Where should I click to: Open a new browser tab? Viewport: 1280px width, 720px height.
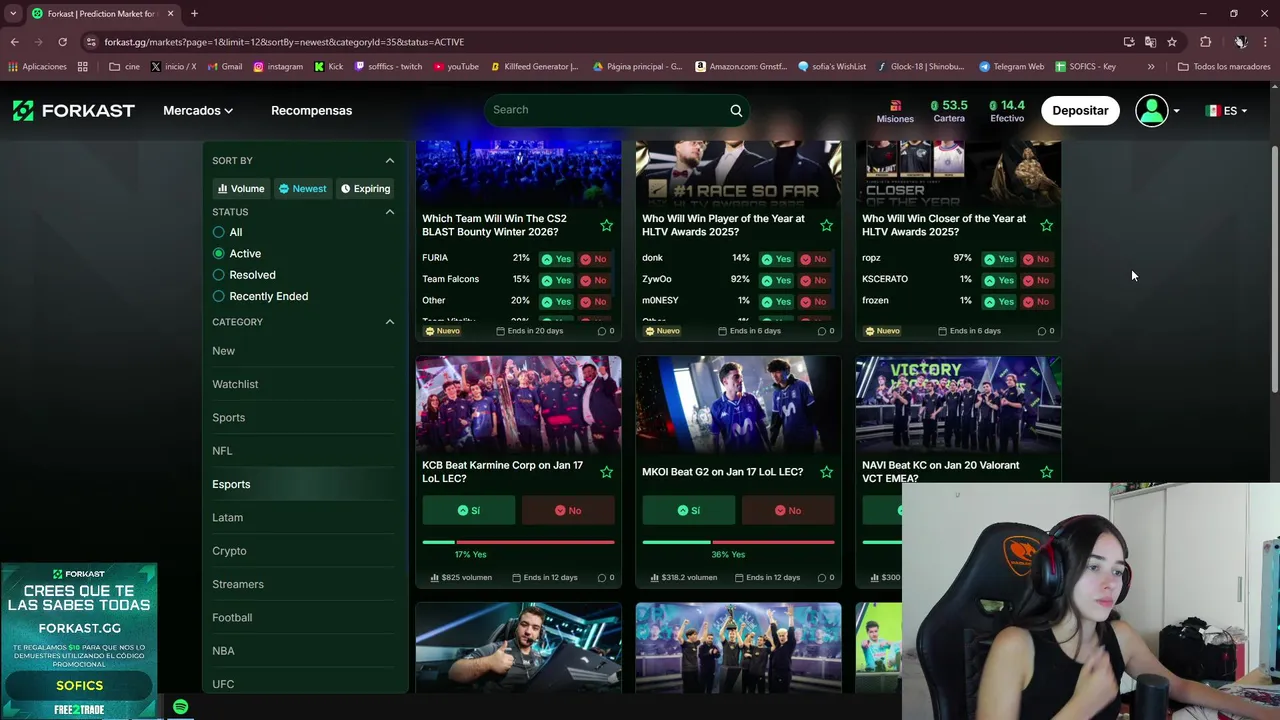(194, 14)
